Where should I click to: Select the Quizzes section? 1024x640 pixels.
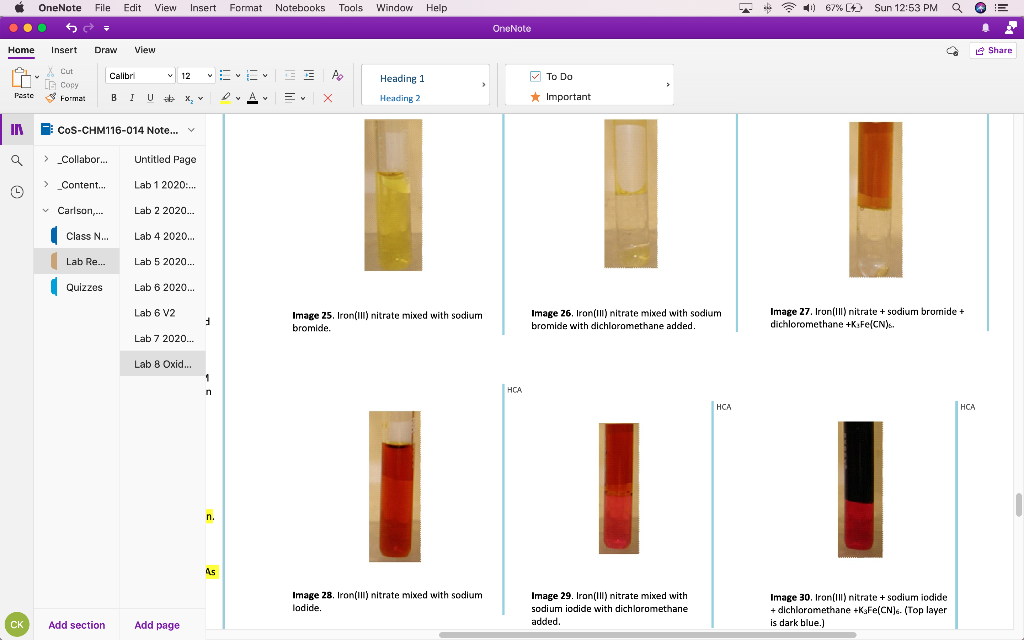pyautogui.click(x=82, y=287)
